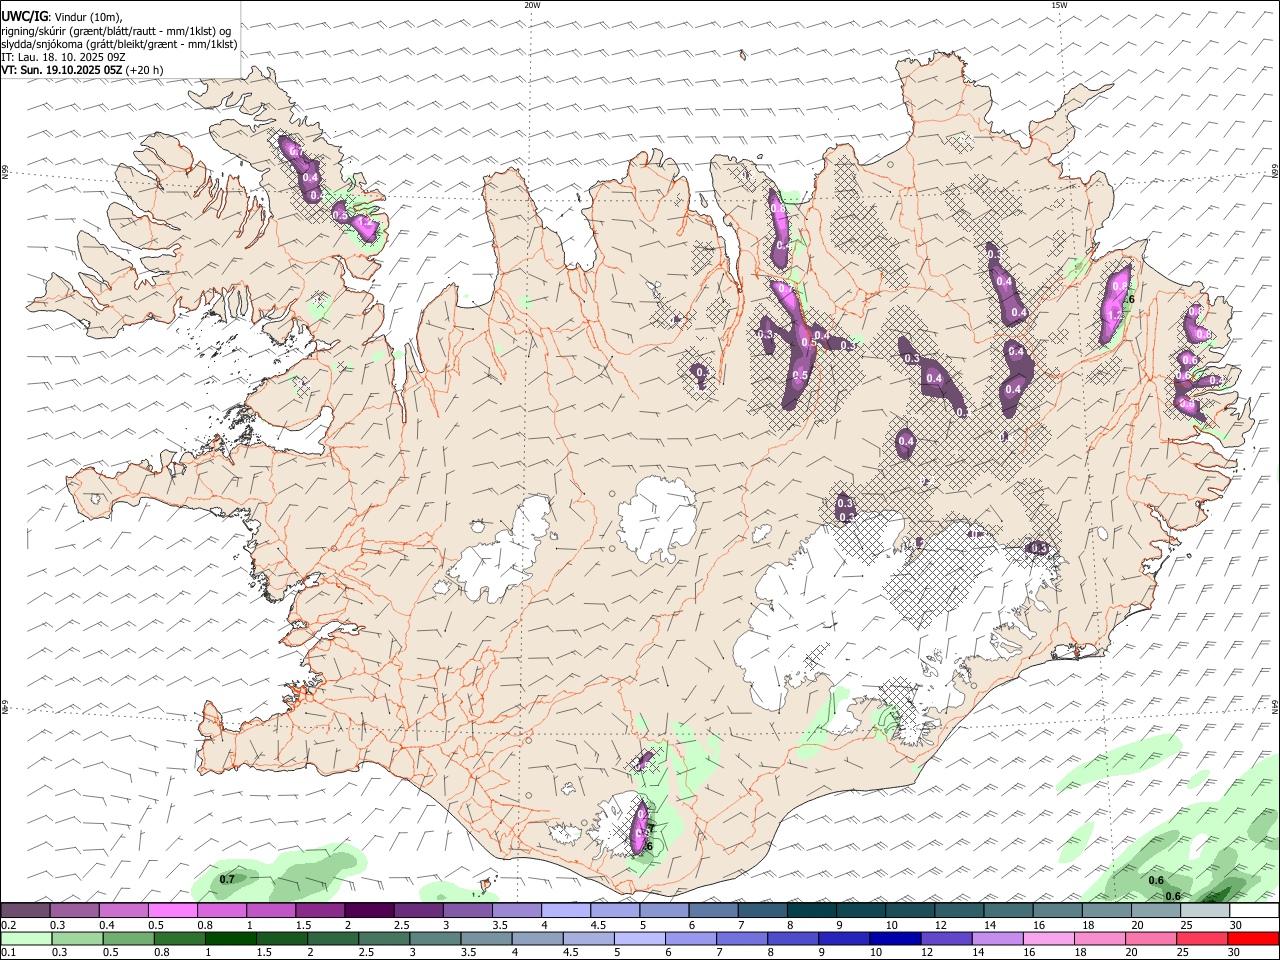
Task: Pick the darkest purple snow swatch starting at 2
Action: pos(369,910)
